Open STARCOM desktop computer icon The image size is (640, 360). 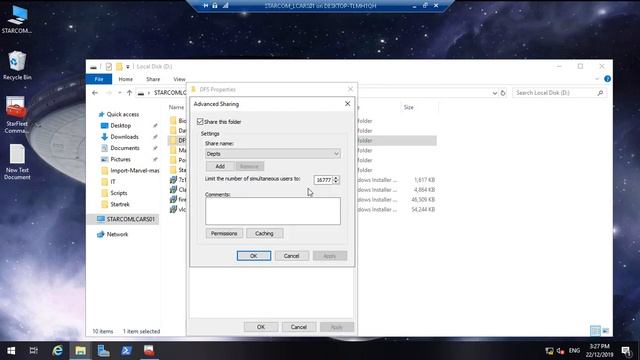tap(17, 20)
